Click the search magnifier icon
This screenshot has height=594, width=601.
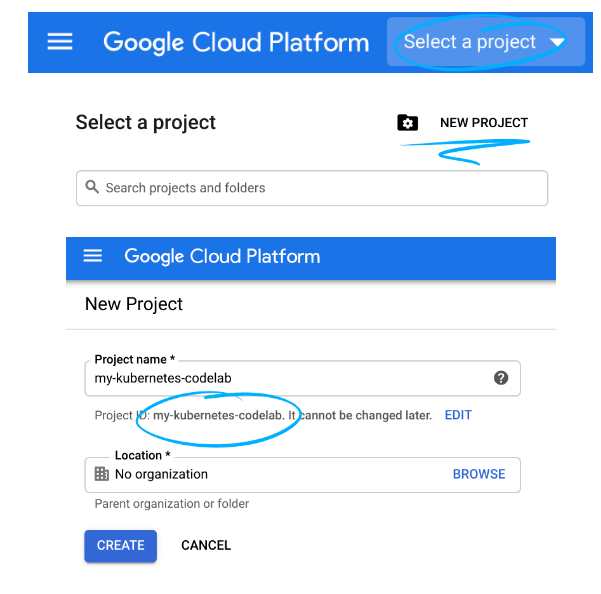pos(92,187)
